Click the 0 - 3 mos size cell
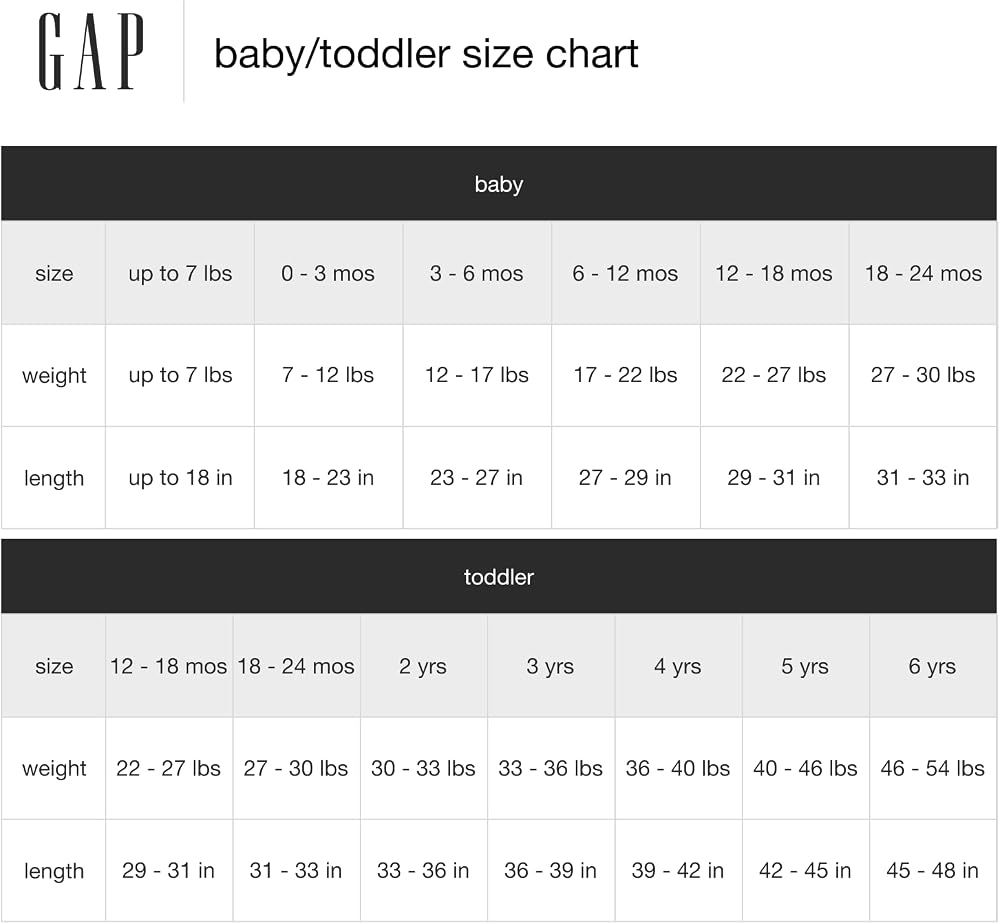 (x=328, y=273)
